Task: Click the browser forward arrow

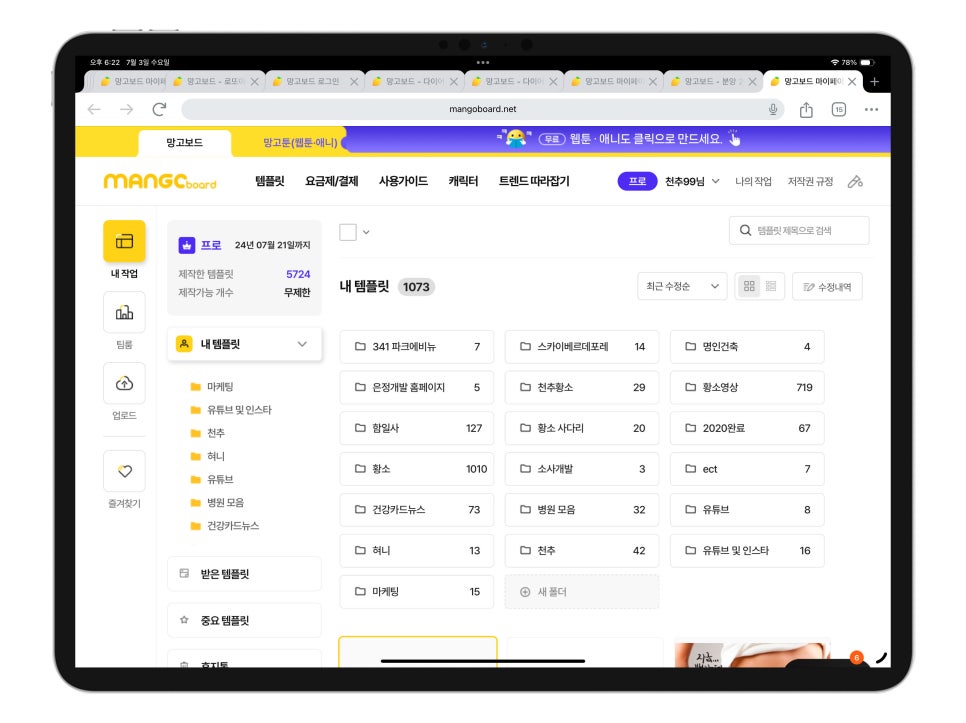Action: click(x=126, y=109)
